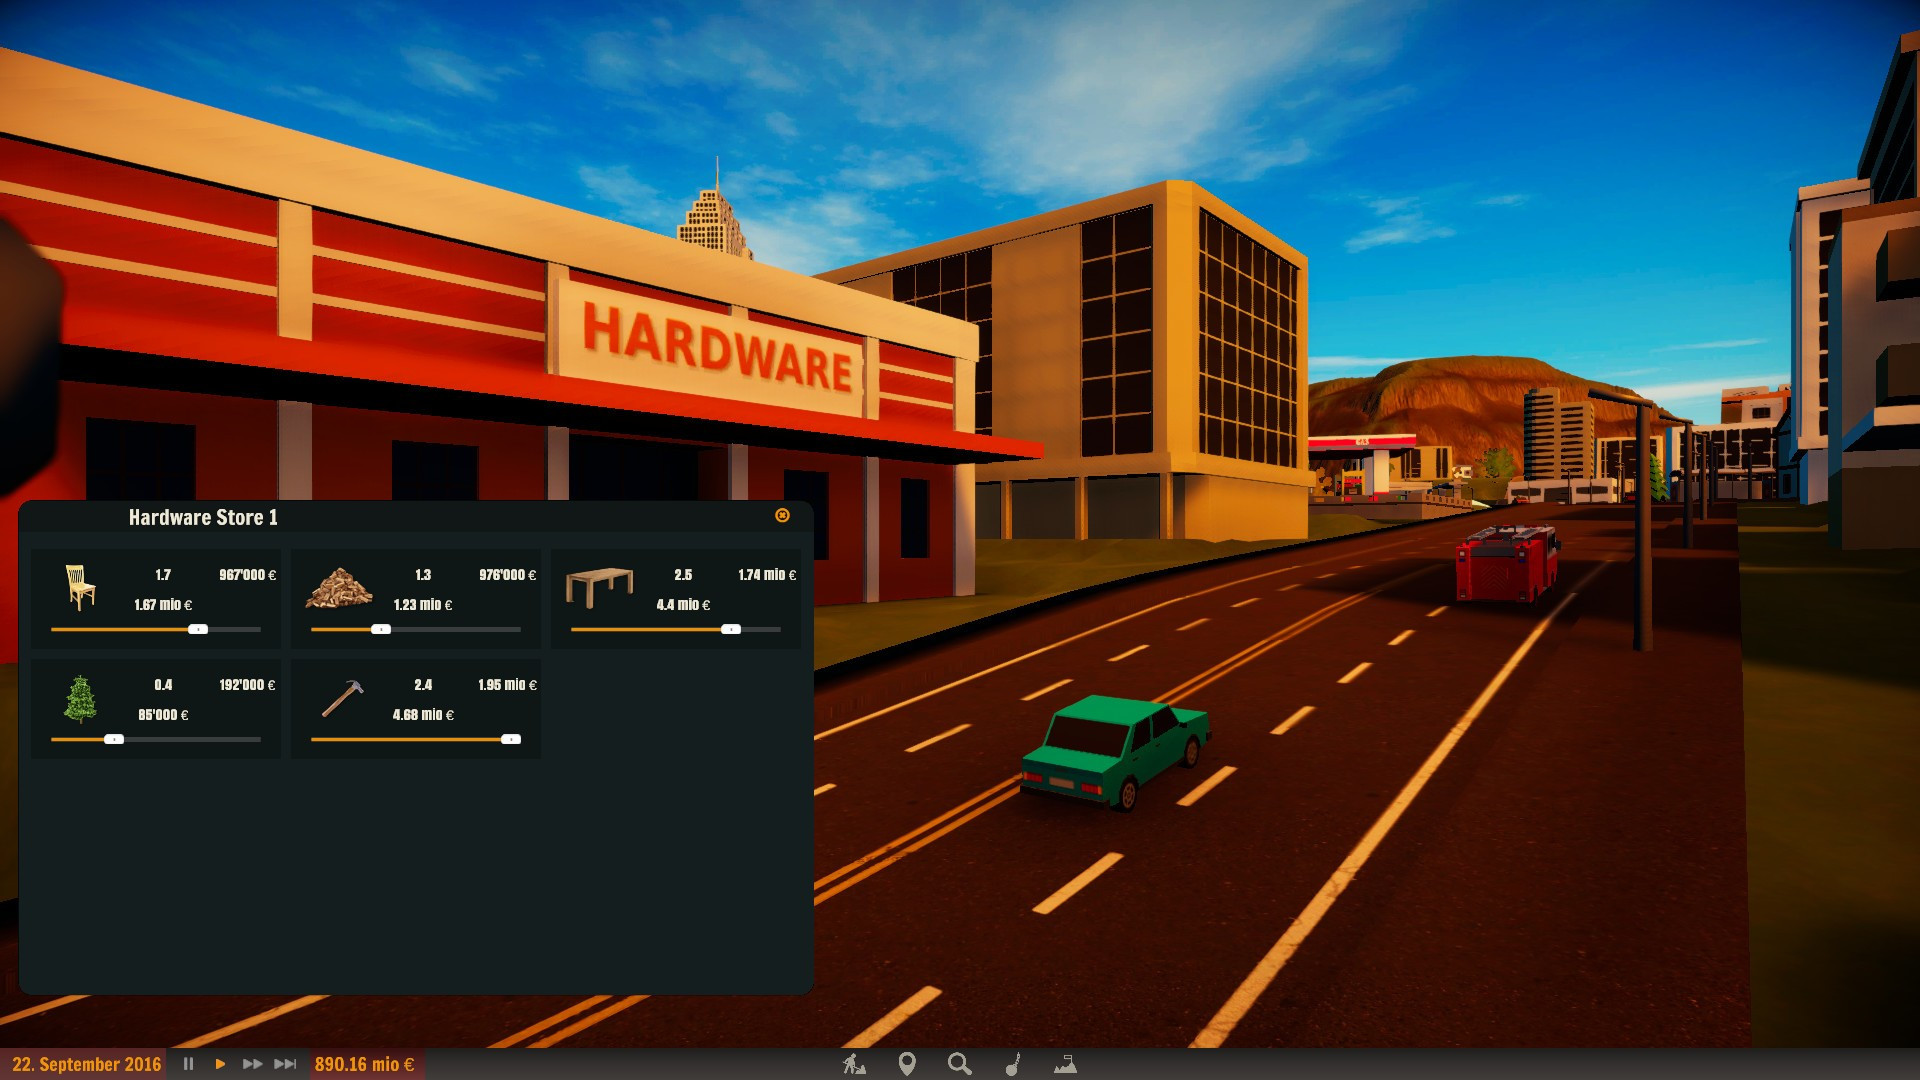Open the mountain flag goals icon
Screen dimensions: 1920x1080
[1065, 1064]
